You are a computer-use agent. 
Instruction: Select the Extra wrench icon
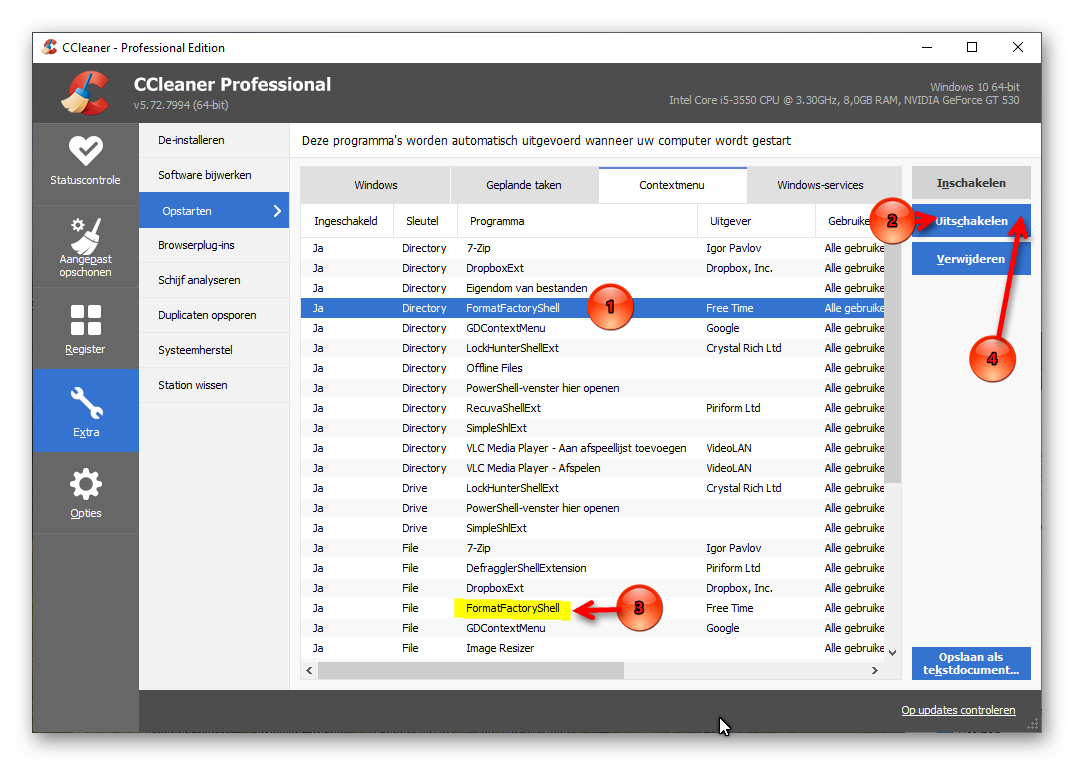[86, 403]
